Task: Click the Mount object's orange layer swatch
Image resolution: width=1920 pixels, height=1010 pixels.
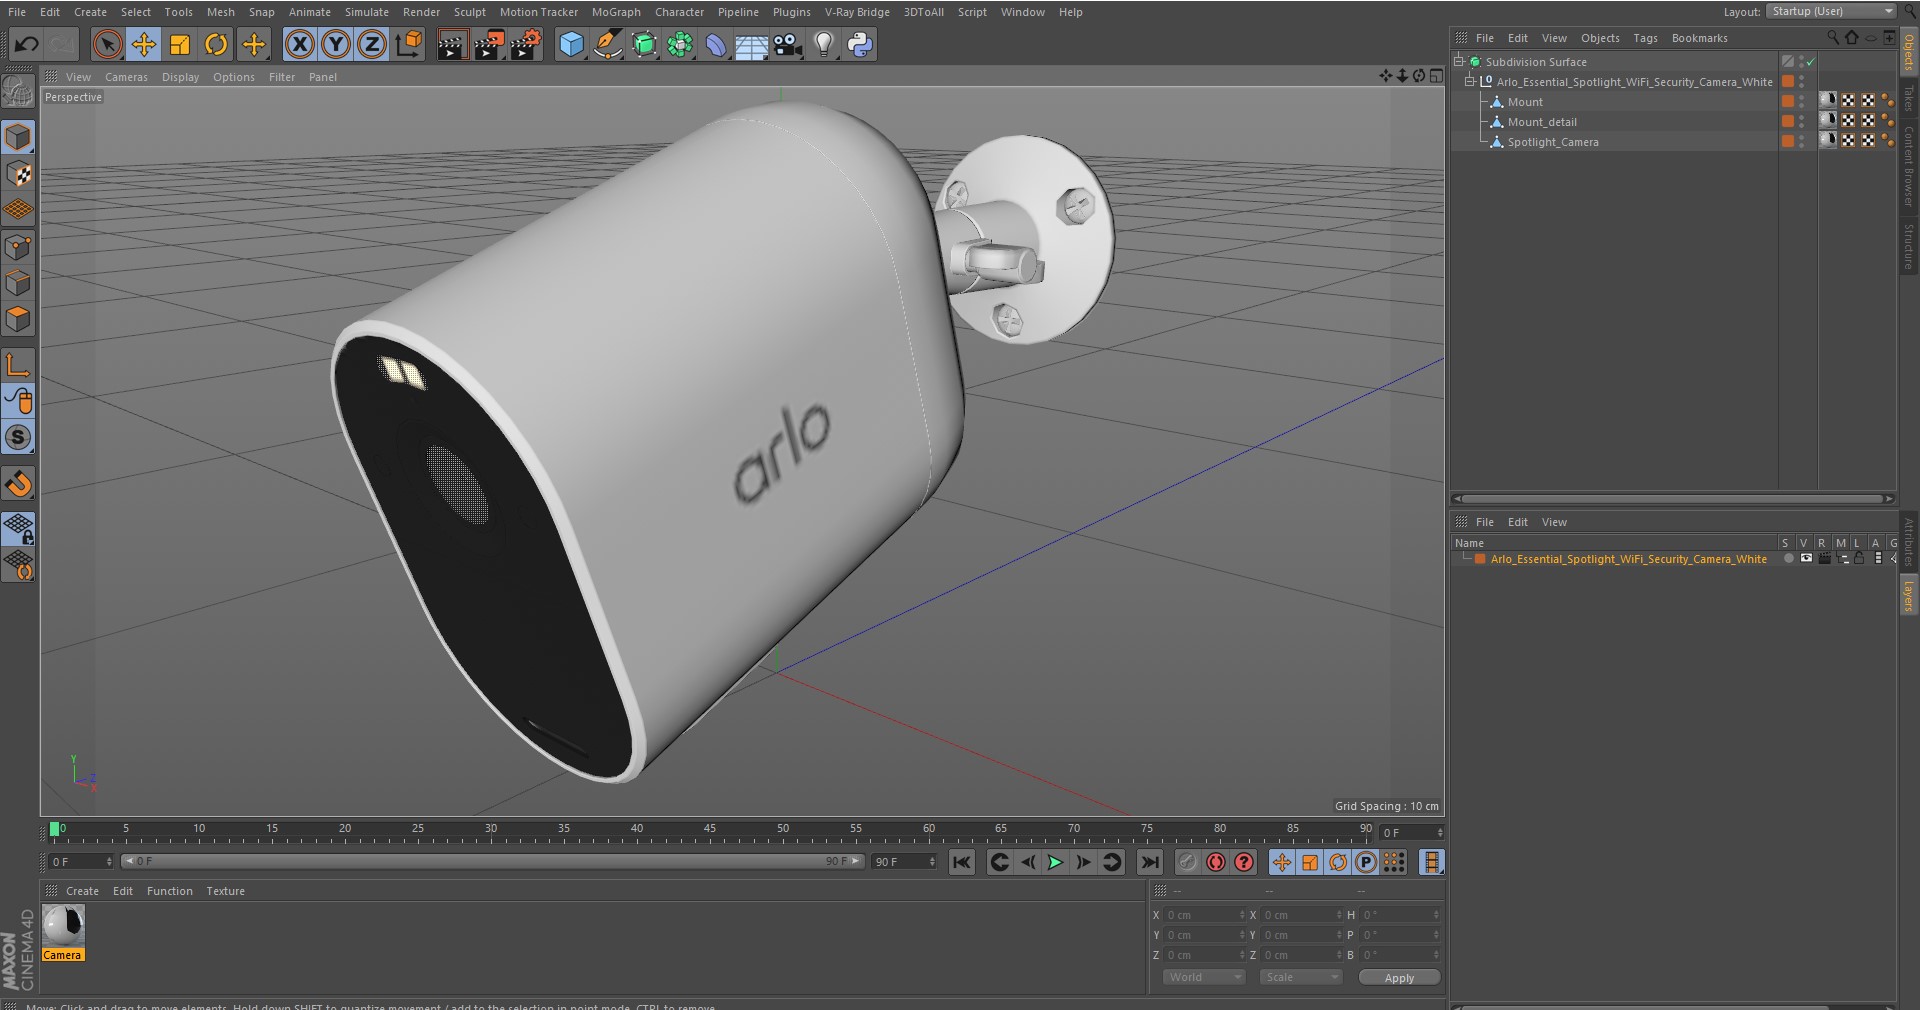Action: tap(1788, 101)
